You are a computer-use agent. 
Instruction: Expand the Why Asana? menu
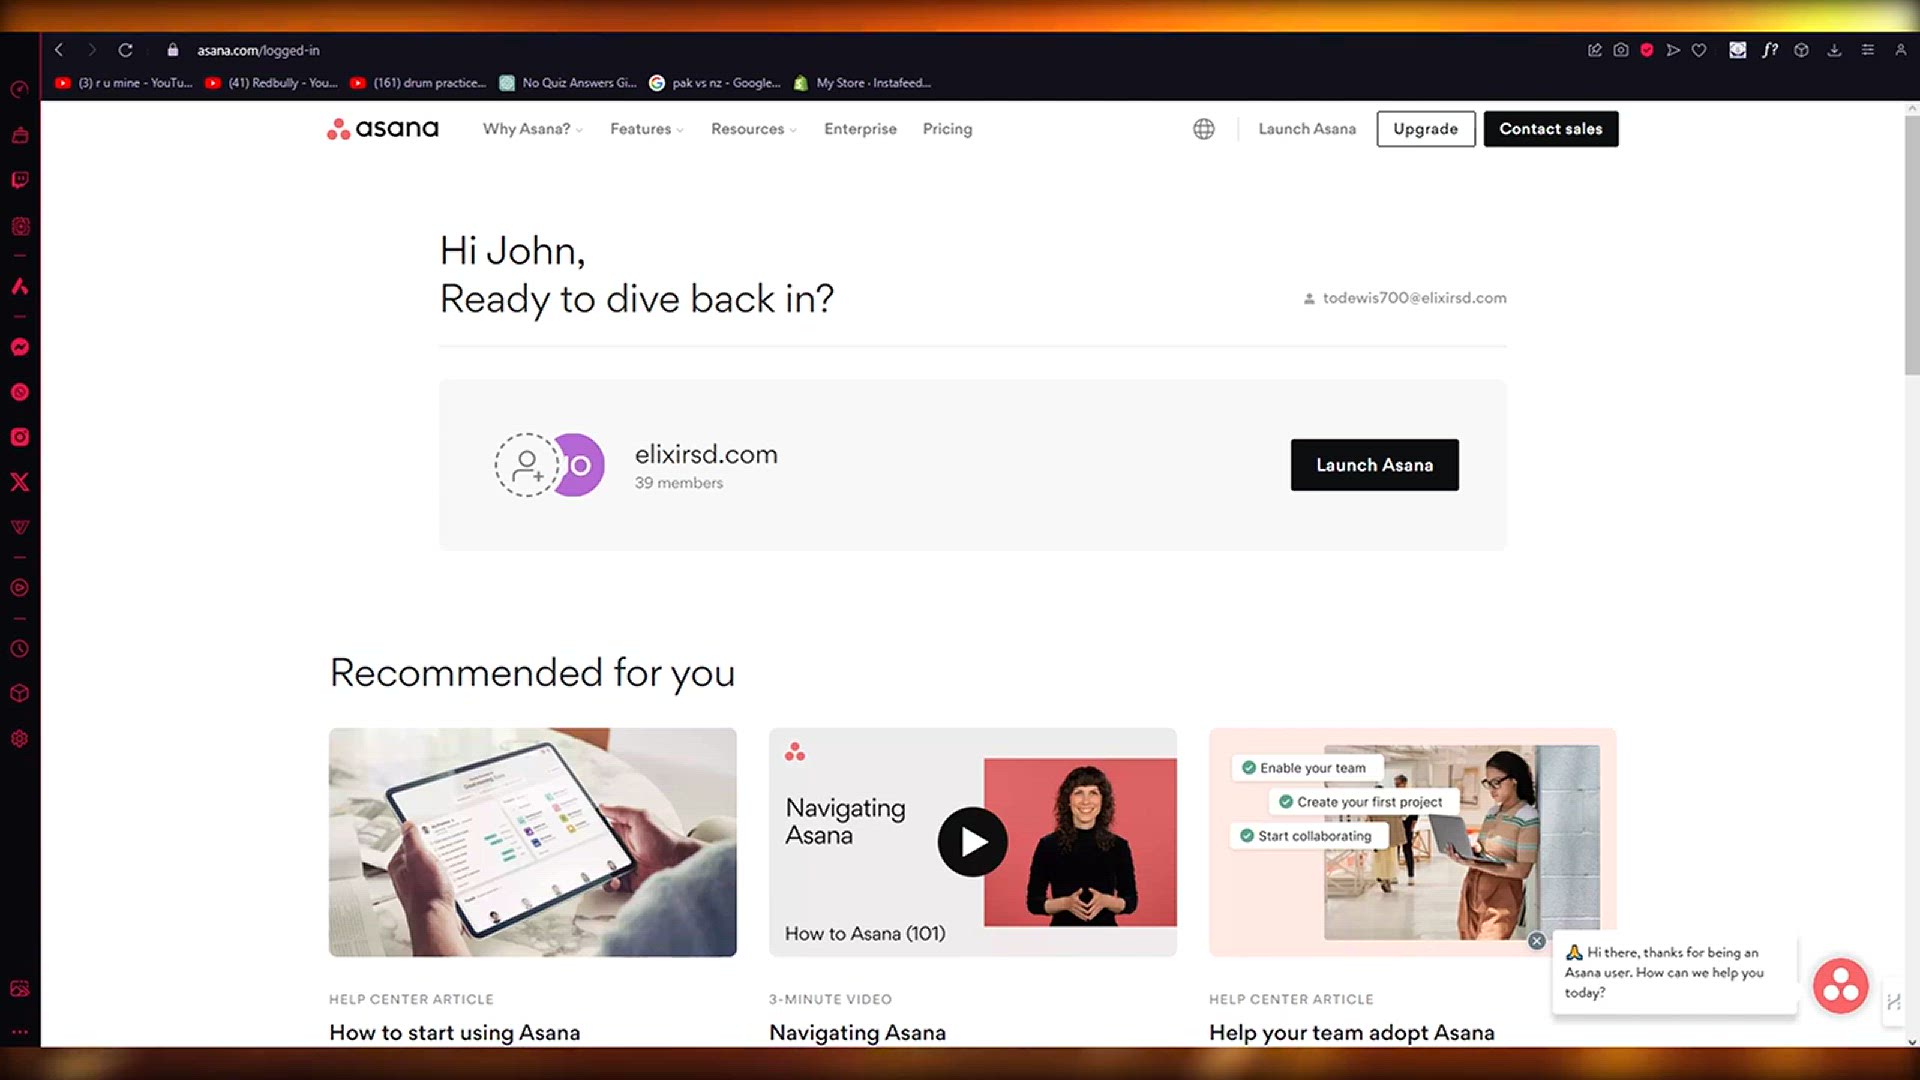(x=532, y=129)
